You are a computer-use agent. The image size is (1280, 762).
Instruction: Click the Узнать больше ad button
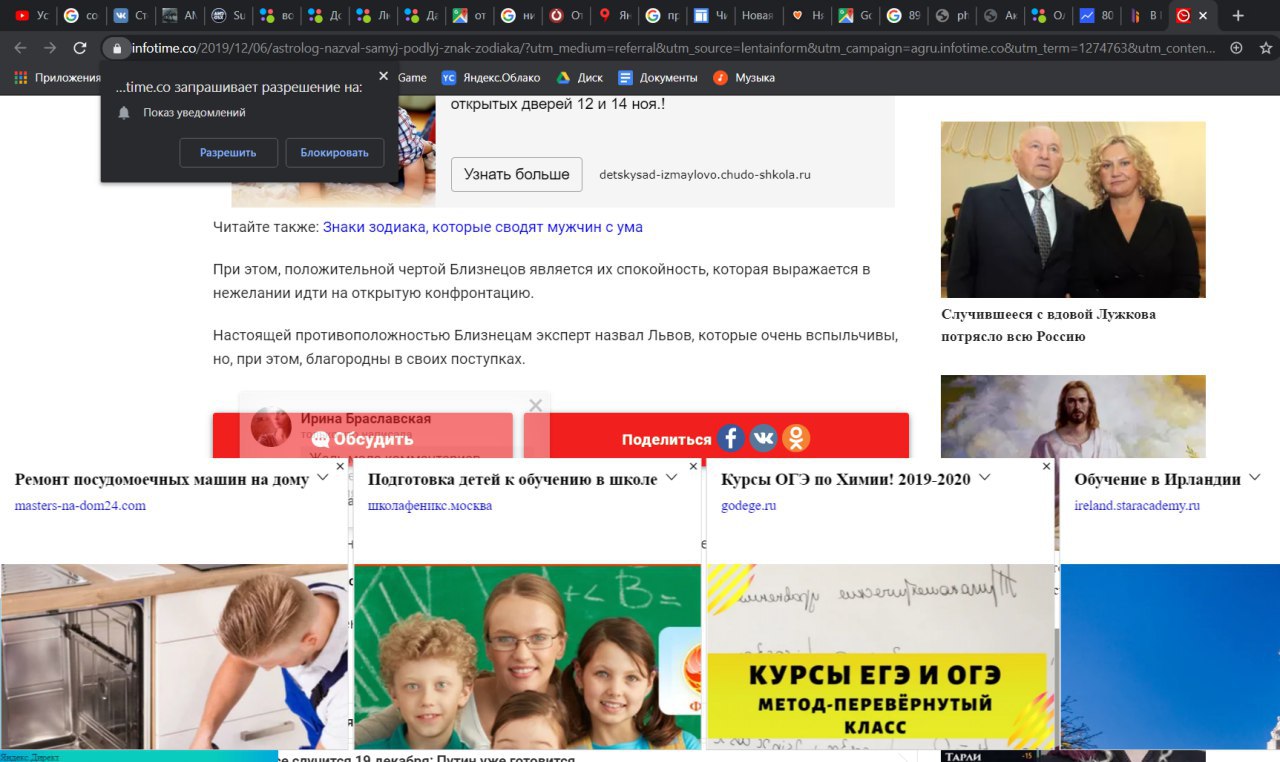(516, 174)
